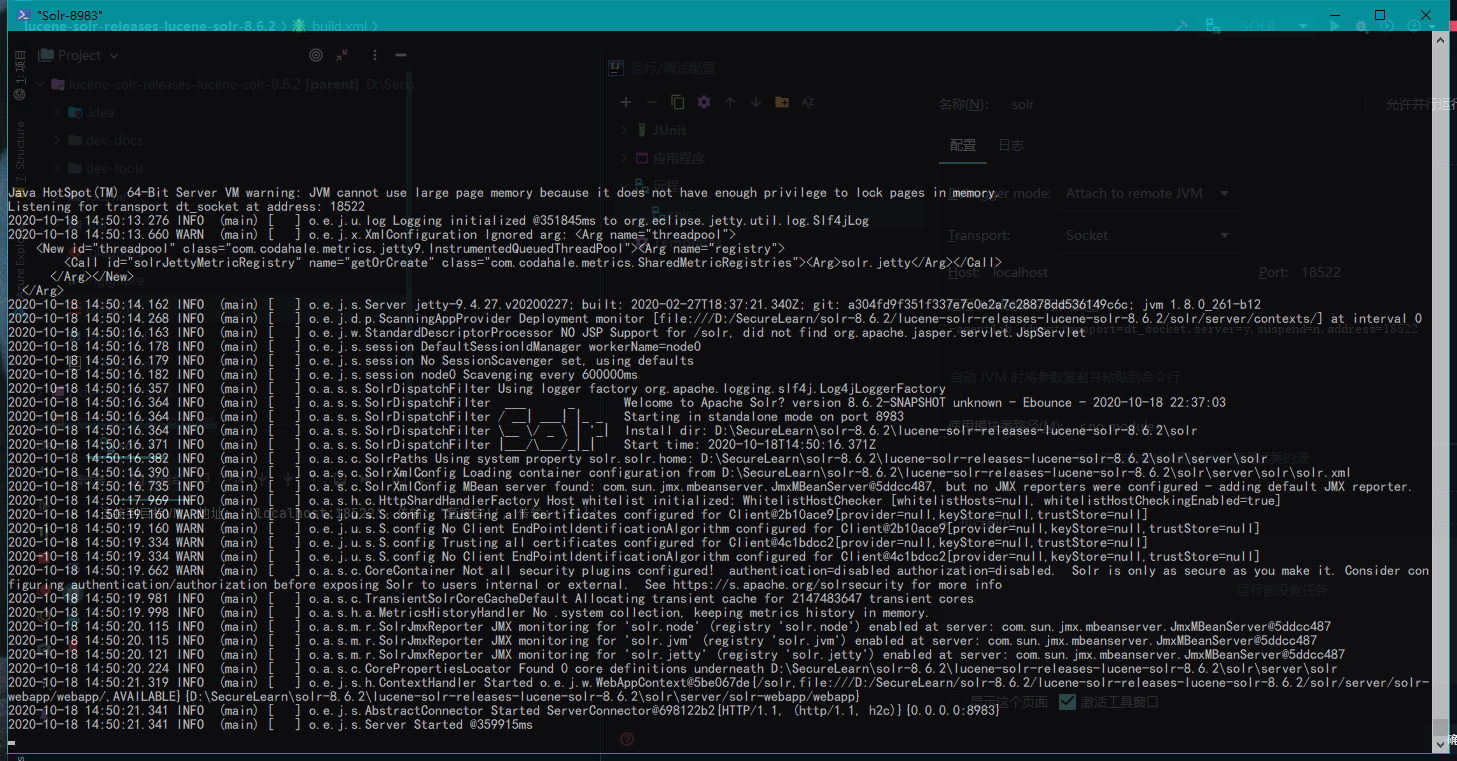Expand the .idea folder in project tree
The image size is (1457, 761).
click(x=58, y=113)
